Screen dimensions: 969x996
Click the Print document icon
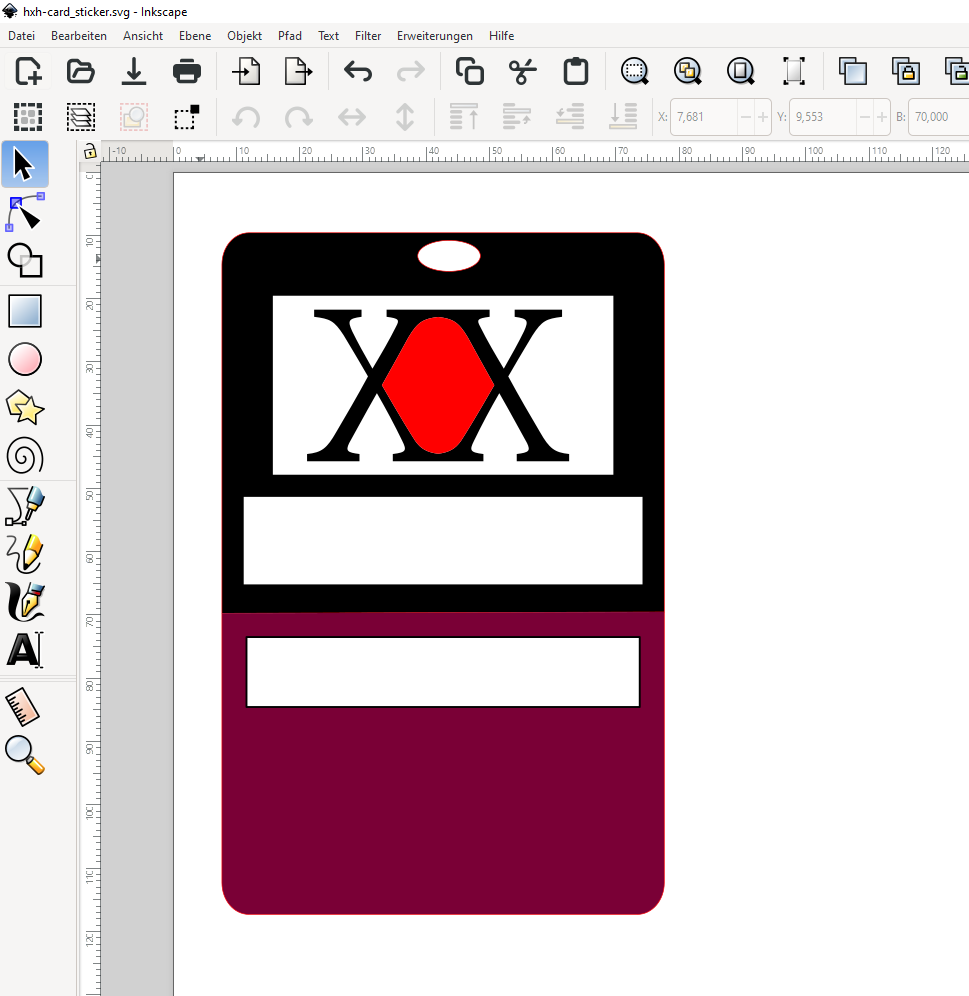[x=186, y=71]
